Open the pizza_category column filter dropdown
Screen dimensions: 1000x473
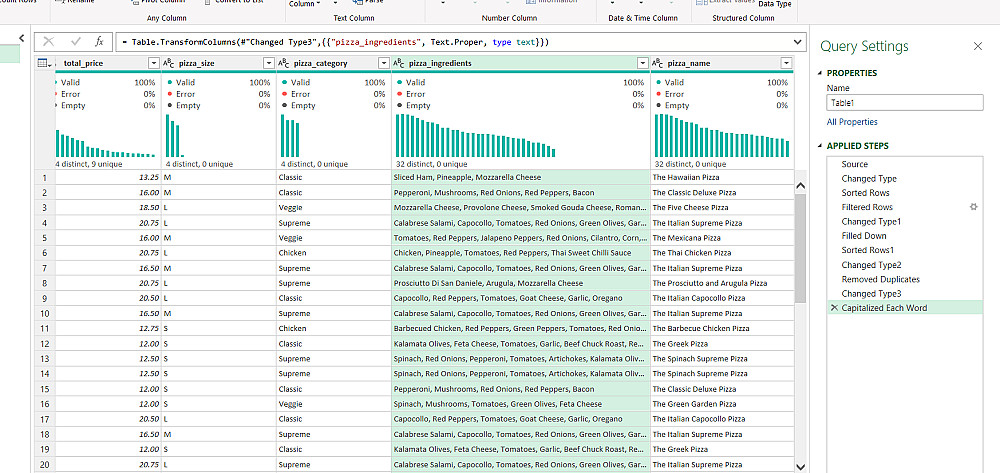point(382,64)
